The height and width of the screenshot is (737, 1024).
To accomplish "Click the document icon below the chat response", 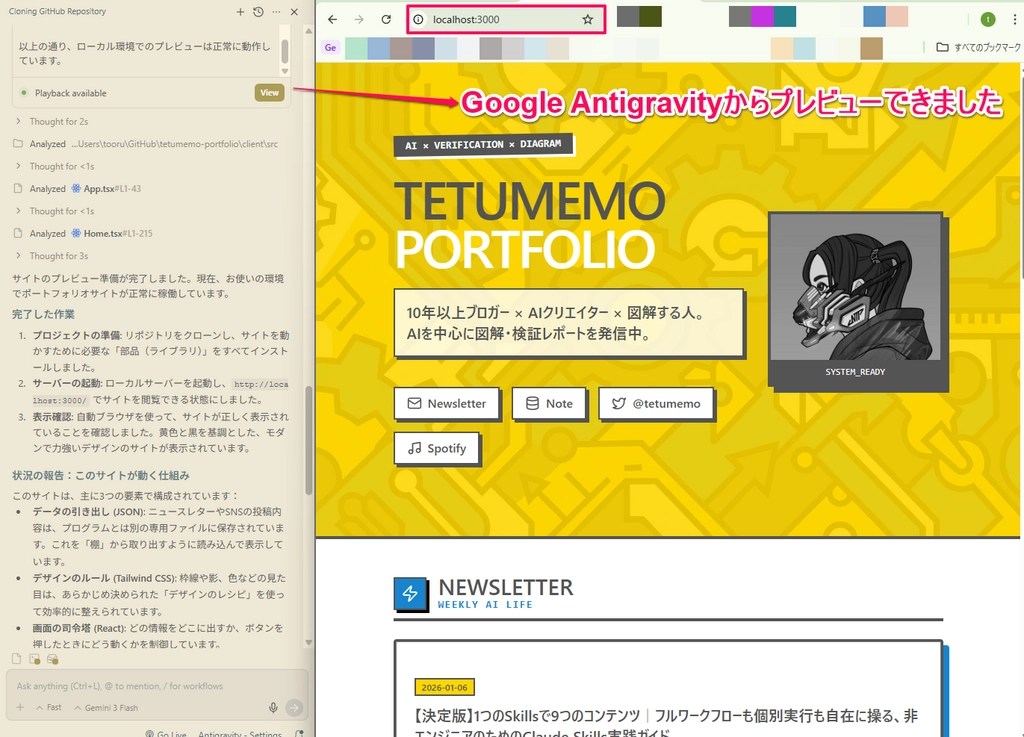I will pyautogui.click(x=17, y=659).
